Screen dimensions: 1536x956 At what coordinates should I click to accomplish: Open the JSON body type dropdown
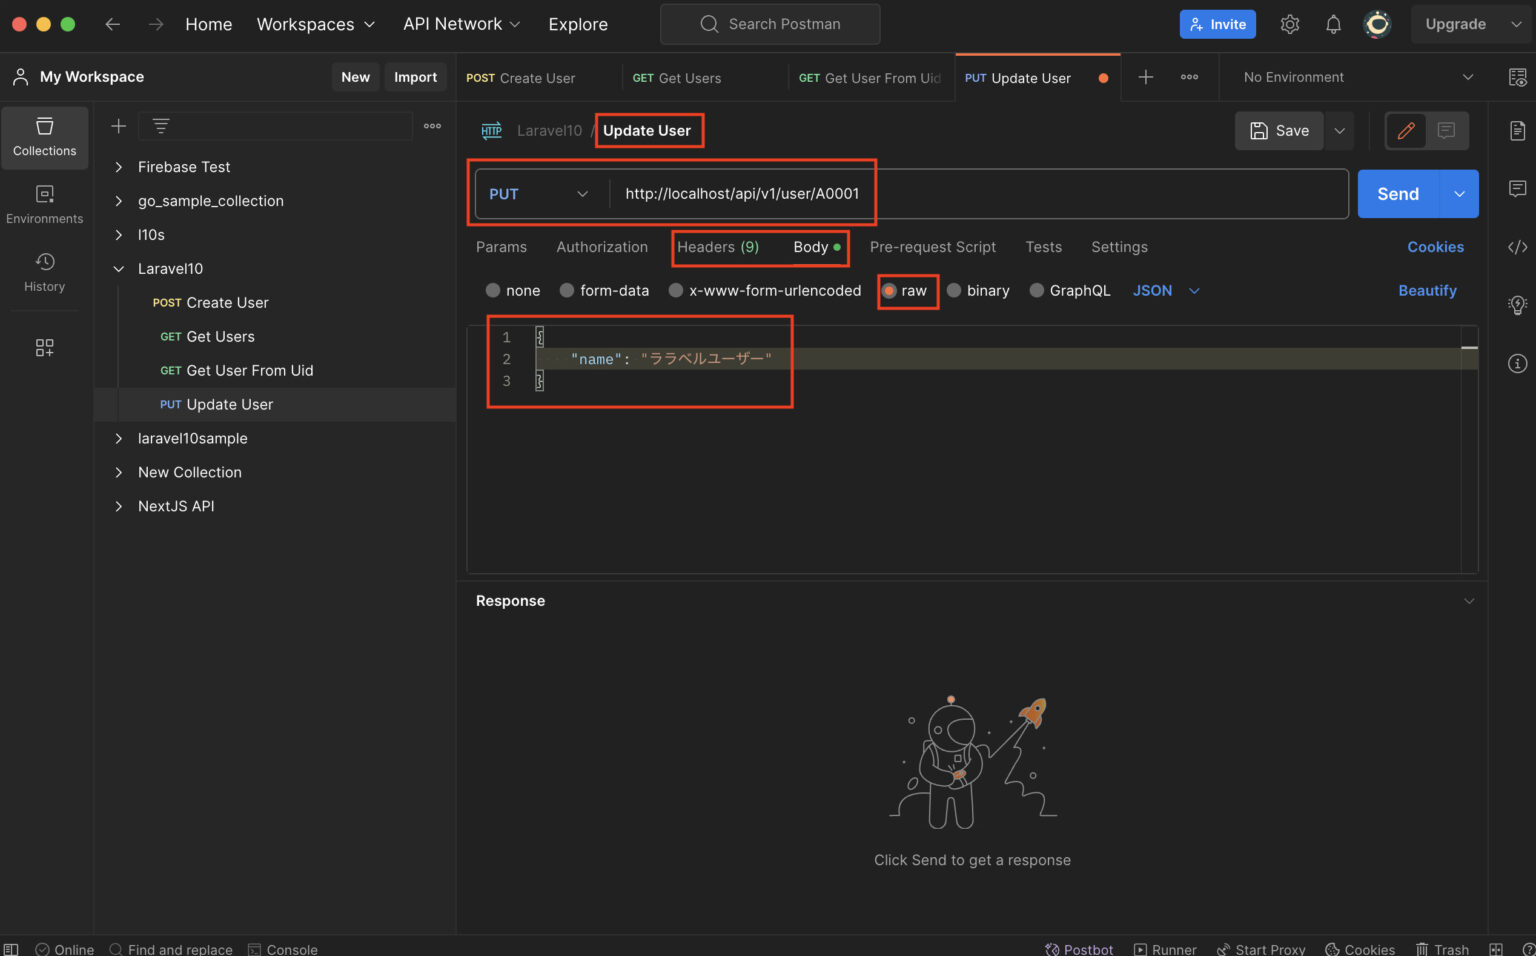point(1165,290)
